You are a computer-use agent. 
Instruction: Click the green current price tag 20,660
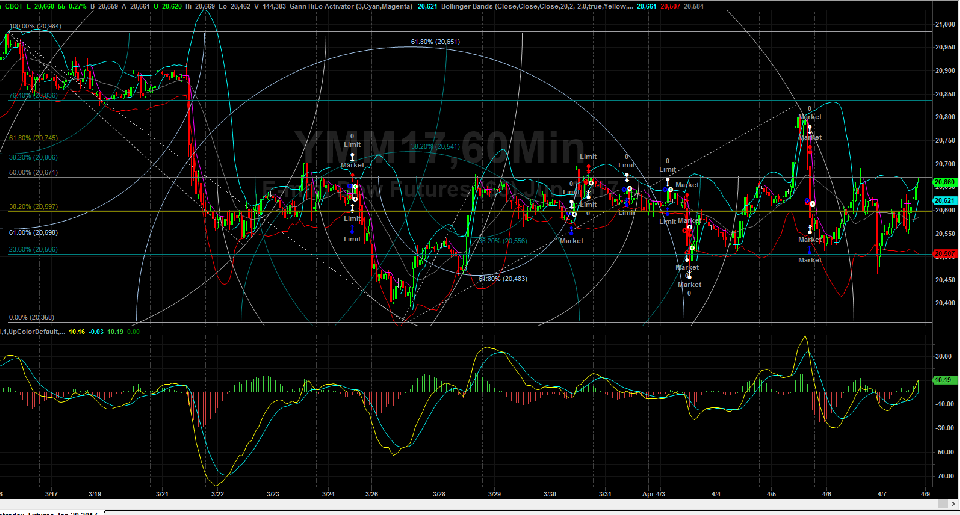[x=943, y=182]
